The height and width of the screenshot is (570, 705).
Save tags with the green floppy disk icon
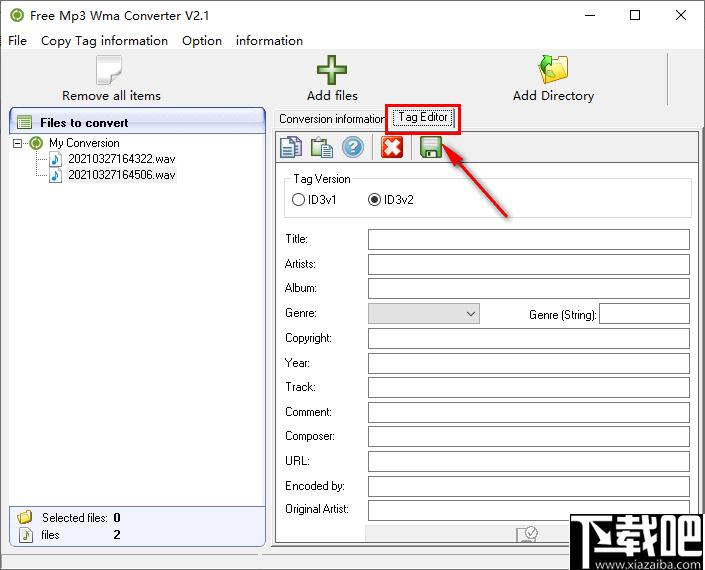[x=431, y=148]
